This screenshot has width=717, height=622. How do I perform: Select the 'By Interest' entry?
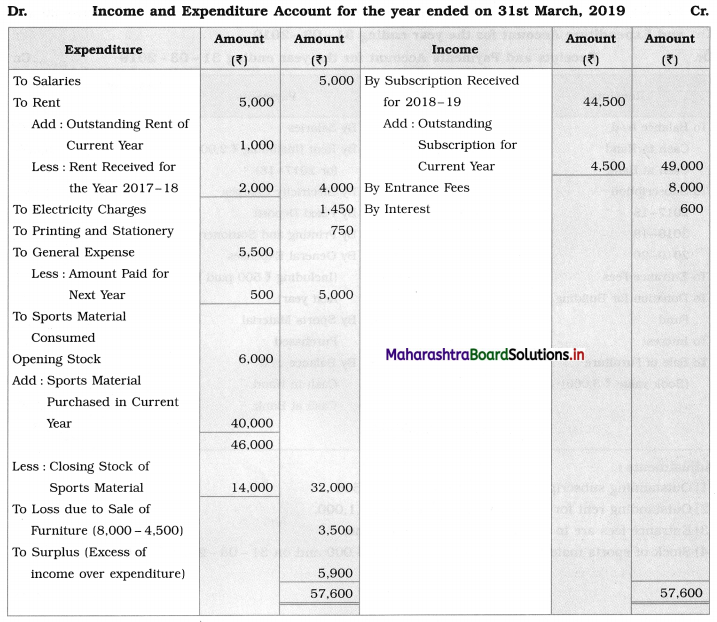pyautogui.click(x=397, y=209)
